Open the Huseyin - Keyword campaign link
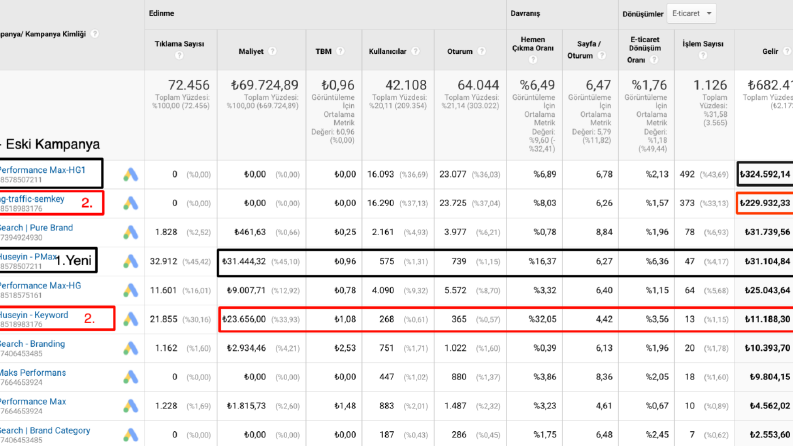The width and height of the screenshot is (793, 446). [x=34, y=315]
